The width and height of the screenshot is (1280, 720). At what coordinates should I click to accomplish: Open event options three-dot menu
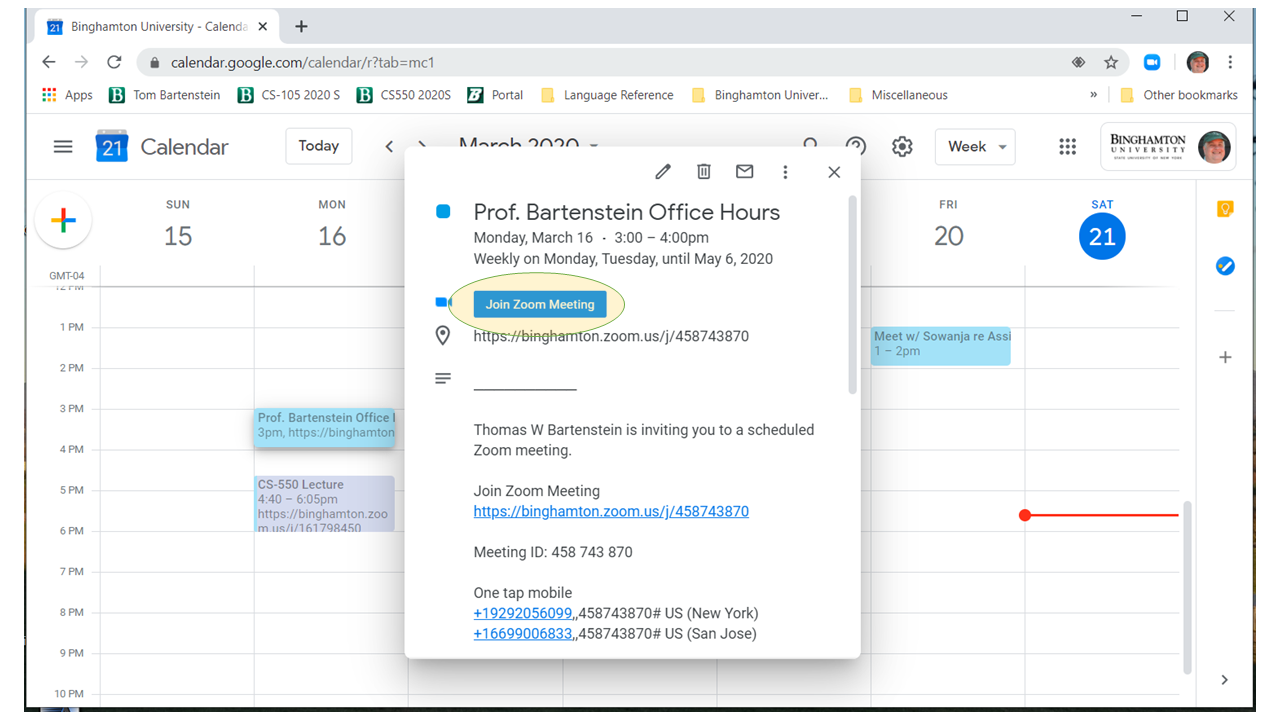tap(785, 172)
